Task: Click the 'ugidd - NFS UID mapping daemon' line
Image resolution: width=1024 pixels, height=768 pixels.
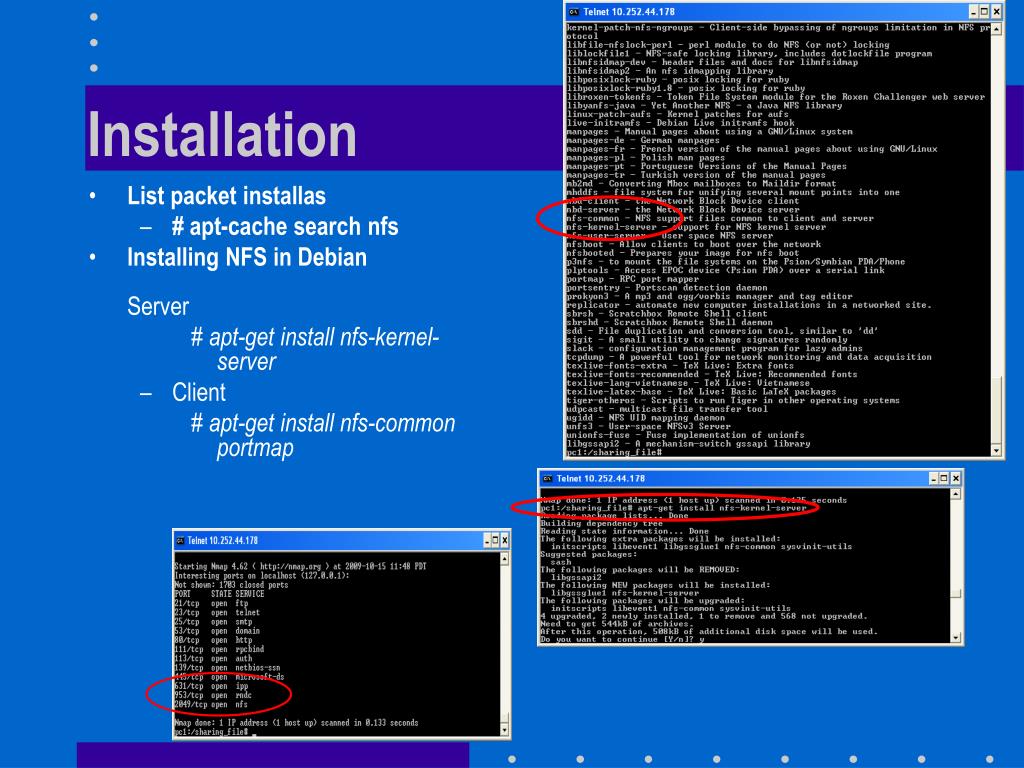Action: [x=645, y=417]
